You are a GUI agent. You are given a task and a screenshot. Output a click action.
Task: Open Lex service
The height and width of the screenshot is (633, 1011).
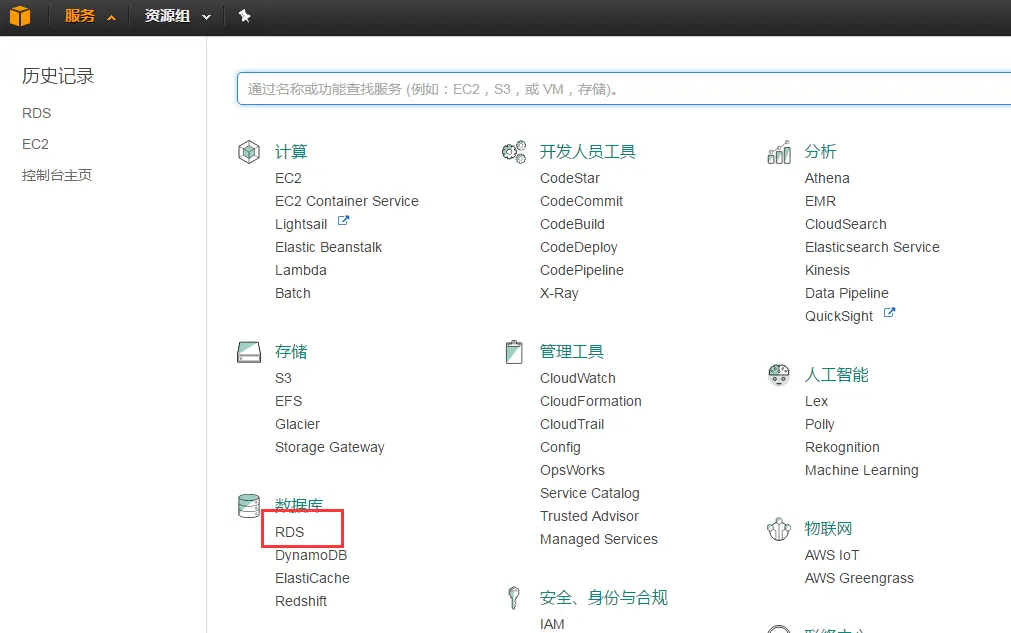[x=816, y=402]
